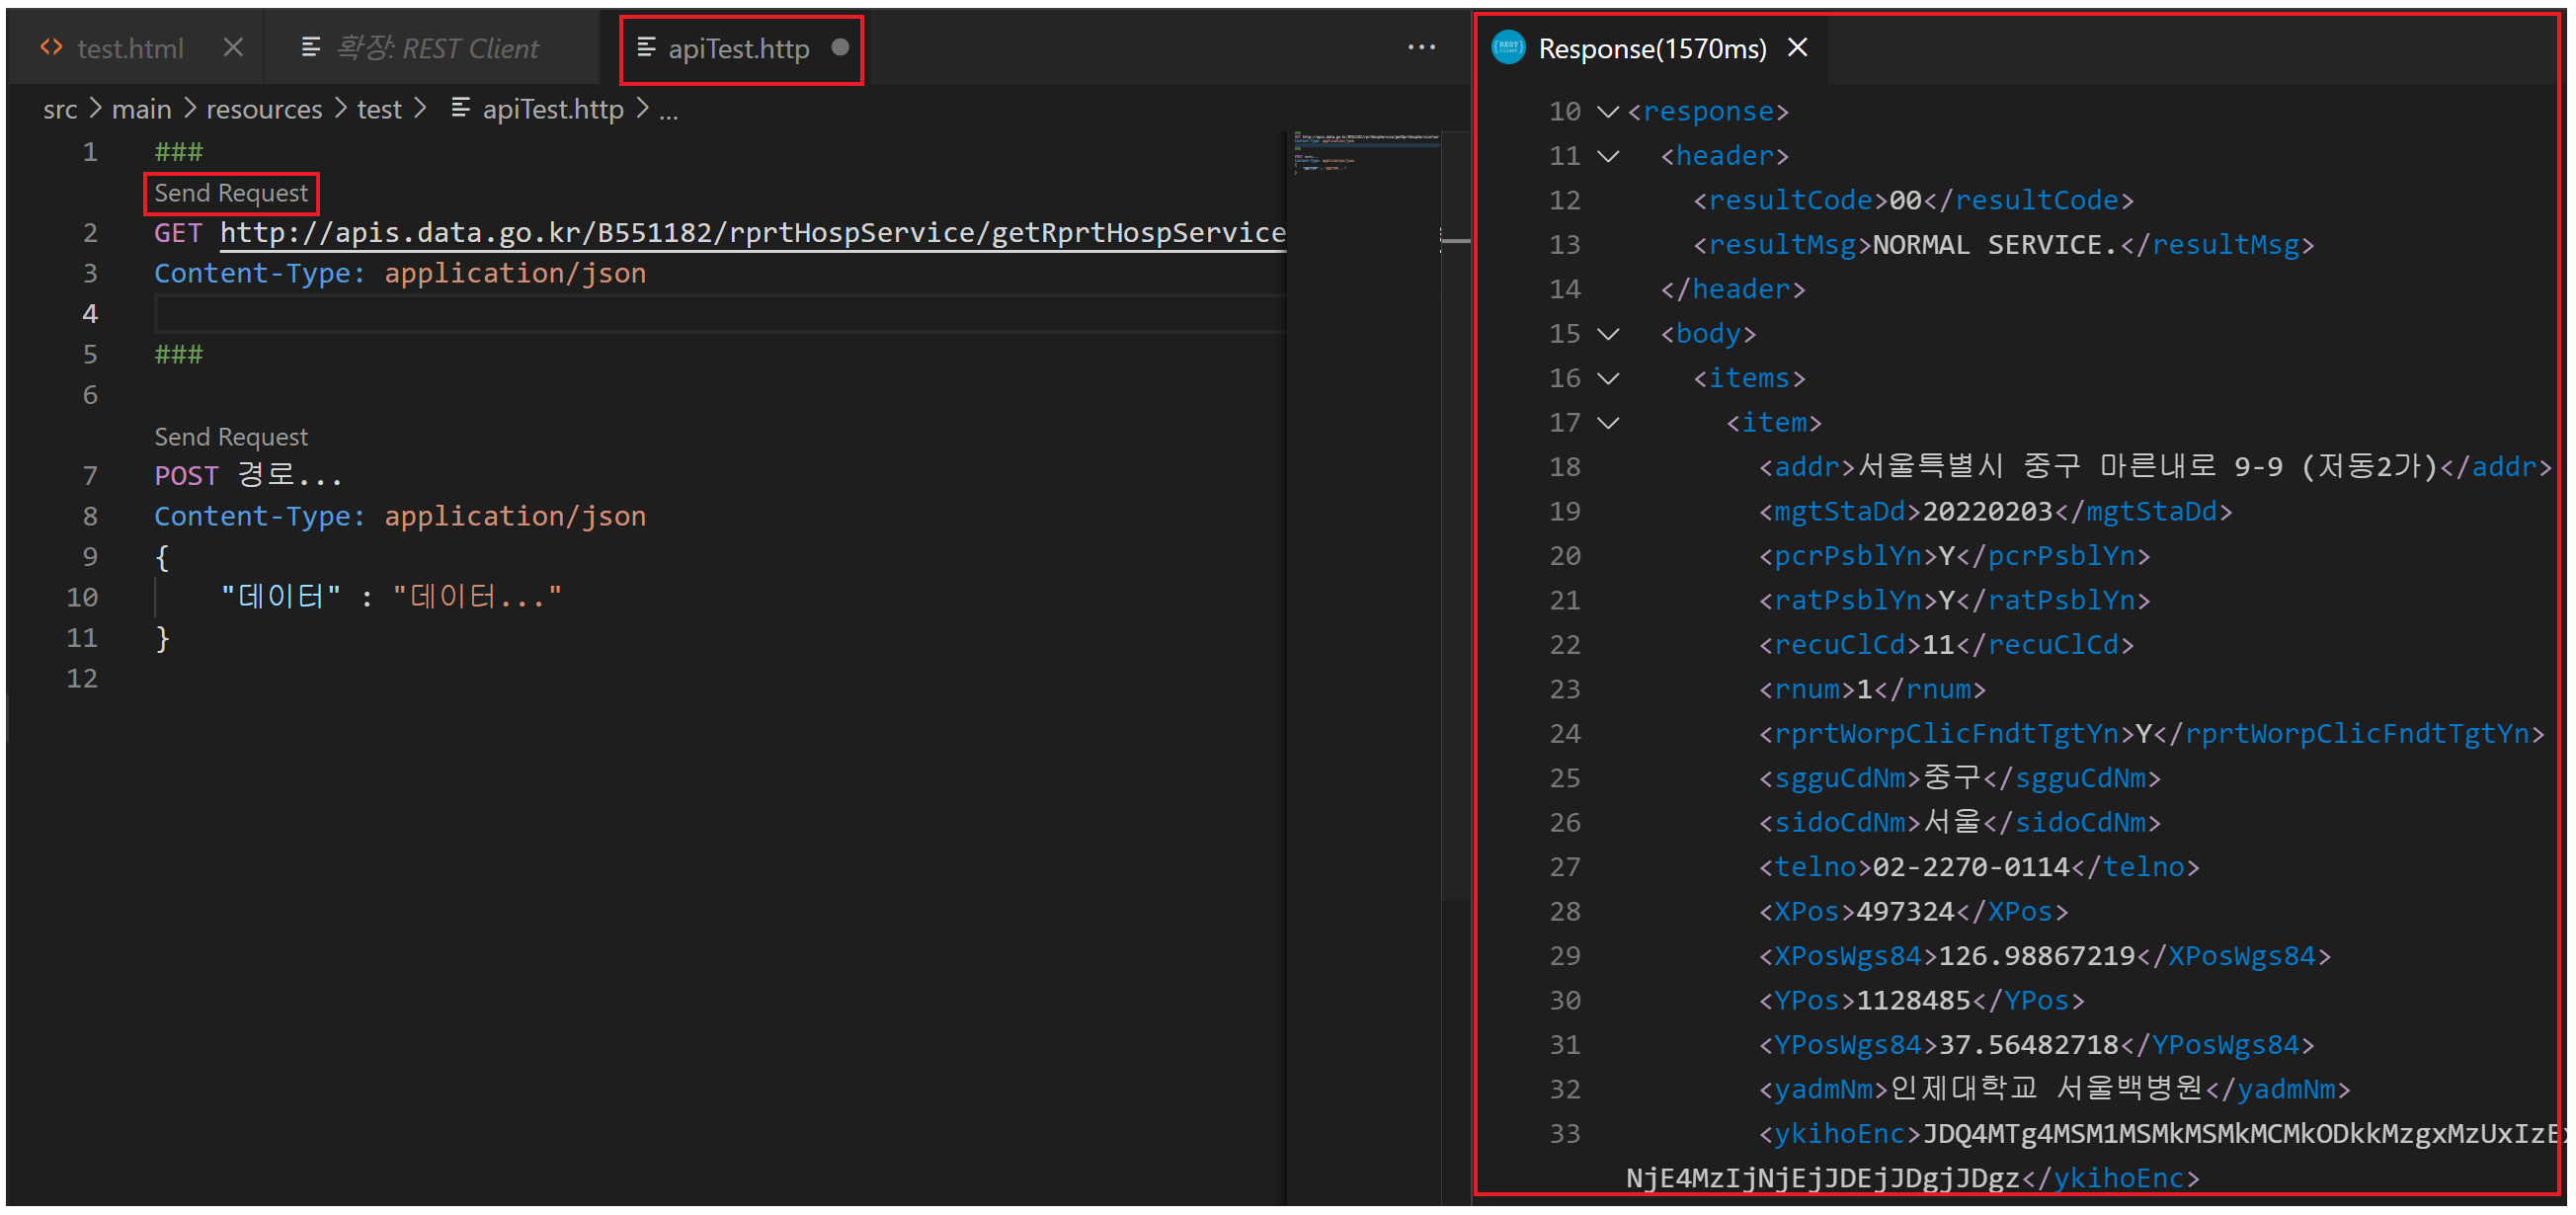Image resolution: width=2576 pixels, height=1215 pixels.
Task: Click the REST Client logo in the Response panel
Action: click(x=1508, y=47)
